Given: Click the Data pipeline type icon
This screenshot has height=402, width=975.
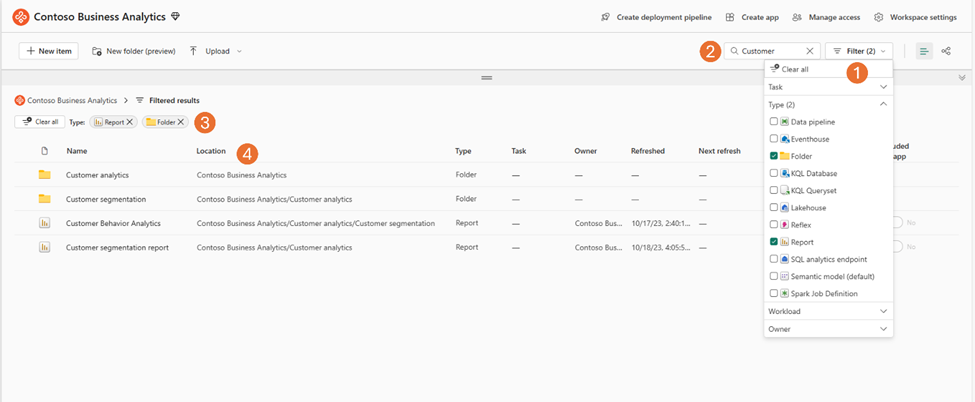Looking at the screenshot, I should [x=785, y=121].
